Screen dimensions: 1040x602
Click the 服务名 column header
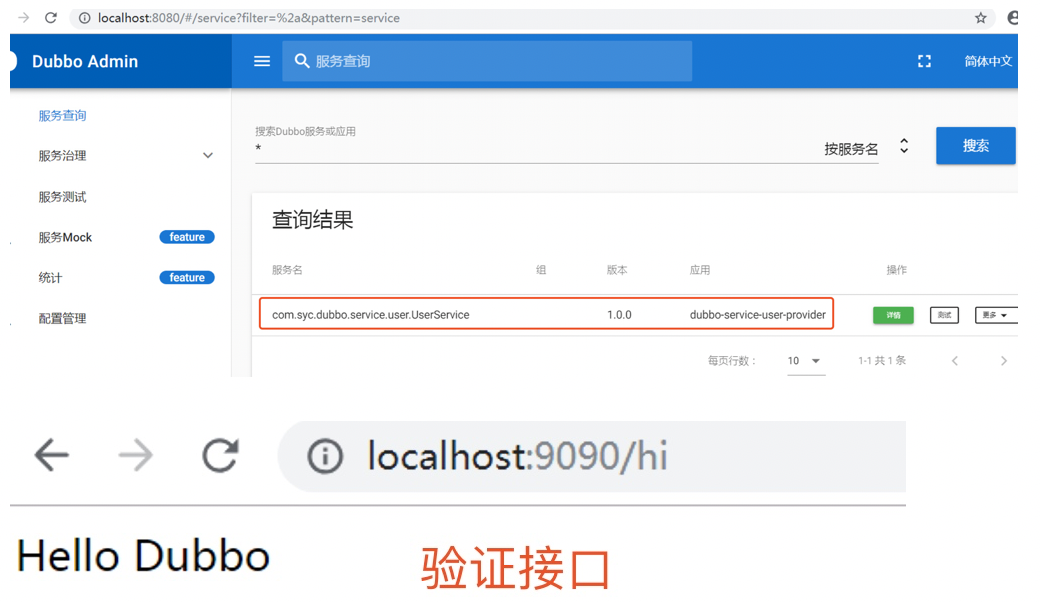[x=287, y=270]
